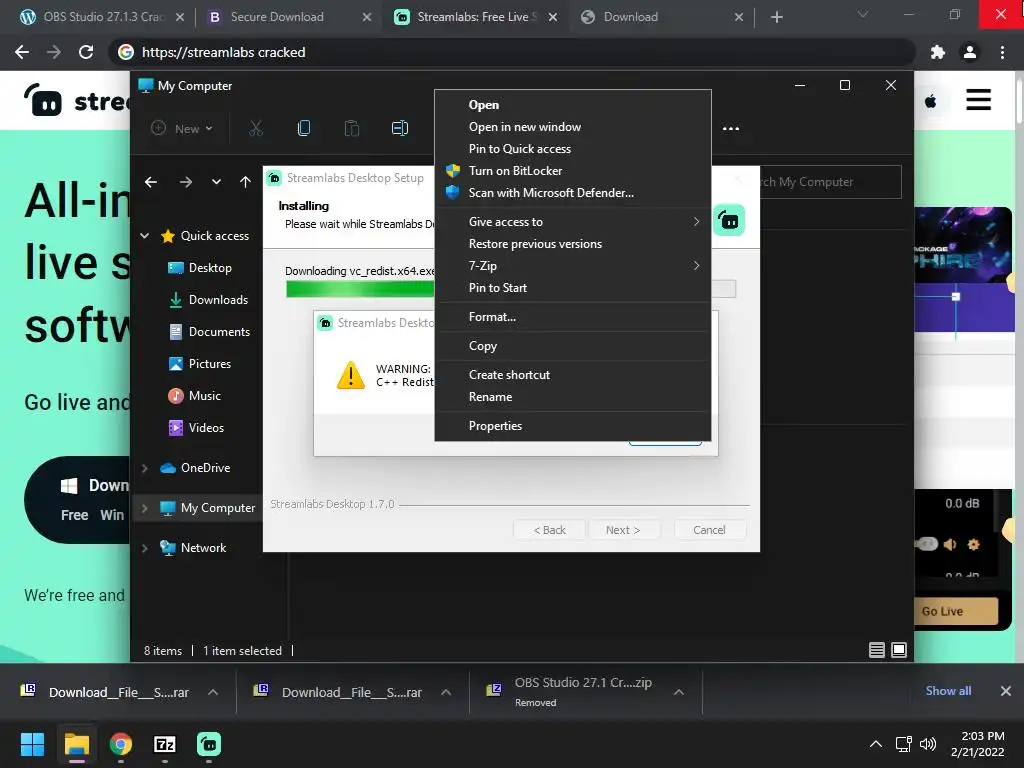
Task: Click the Chrome address bar
Action: tap(513, 52)
